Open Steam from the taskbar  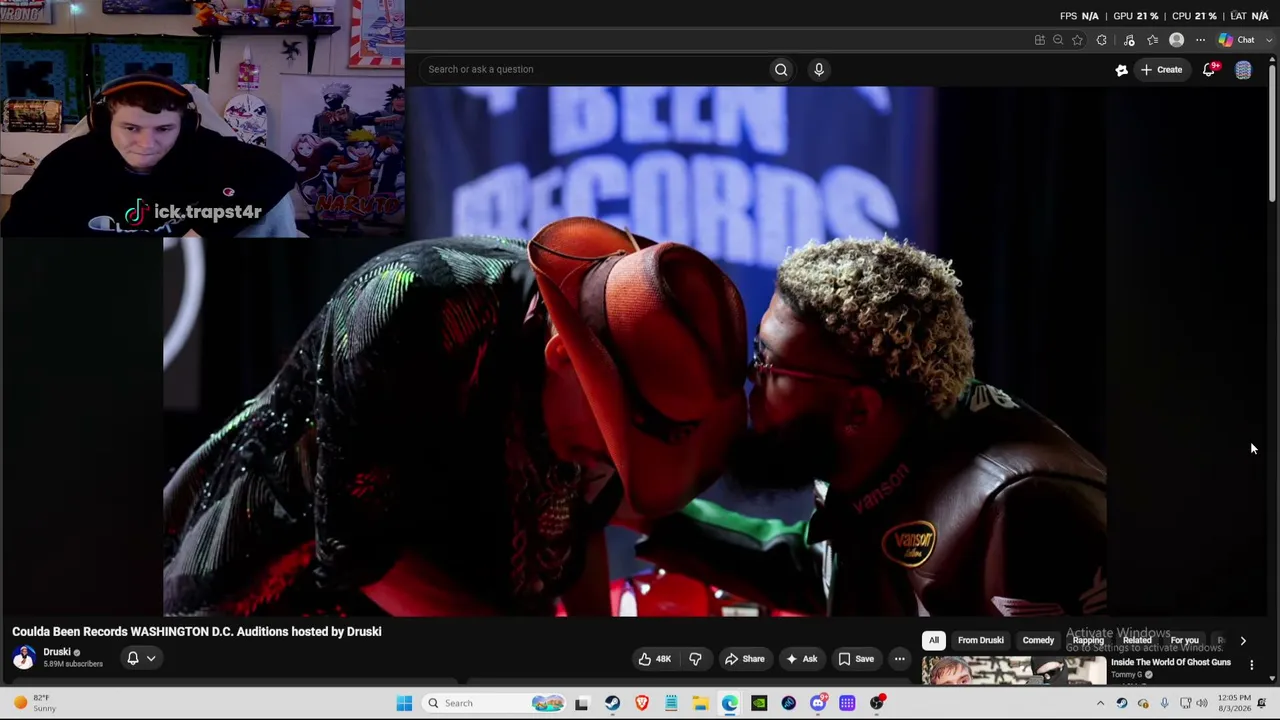612,703
